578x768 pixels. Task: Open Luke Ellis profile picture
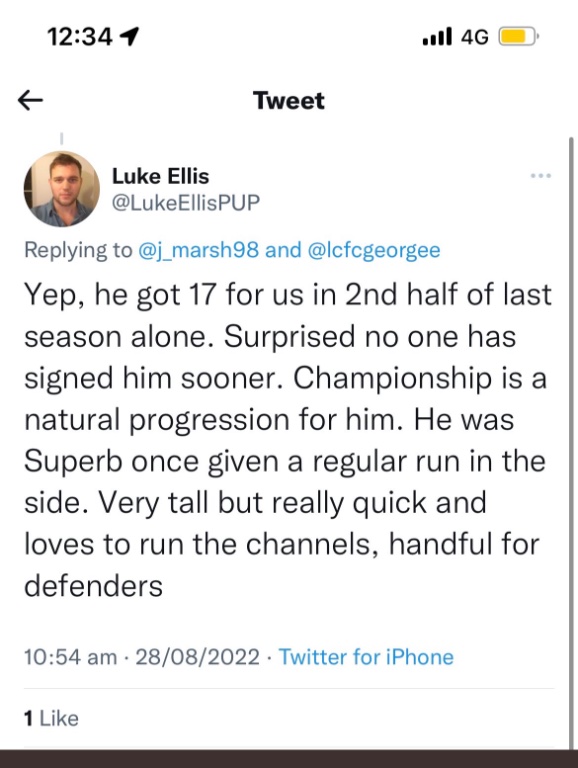pyautogui.click(x=62, y=189)
